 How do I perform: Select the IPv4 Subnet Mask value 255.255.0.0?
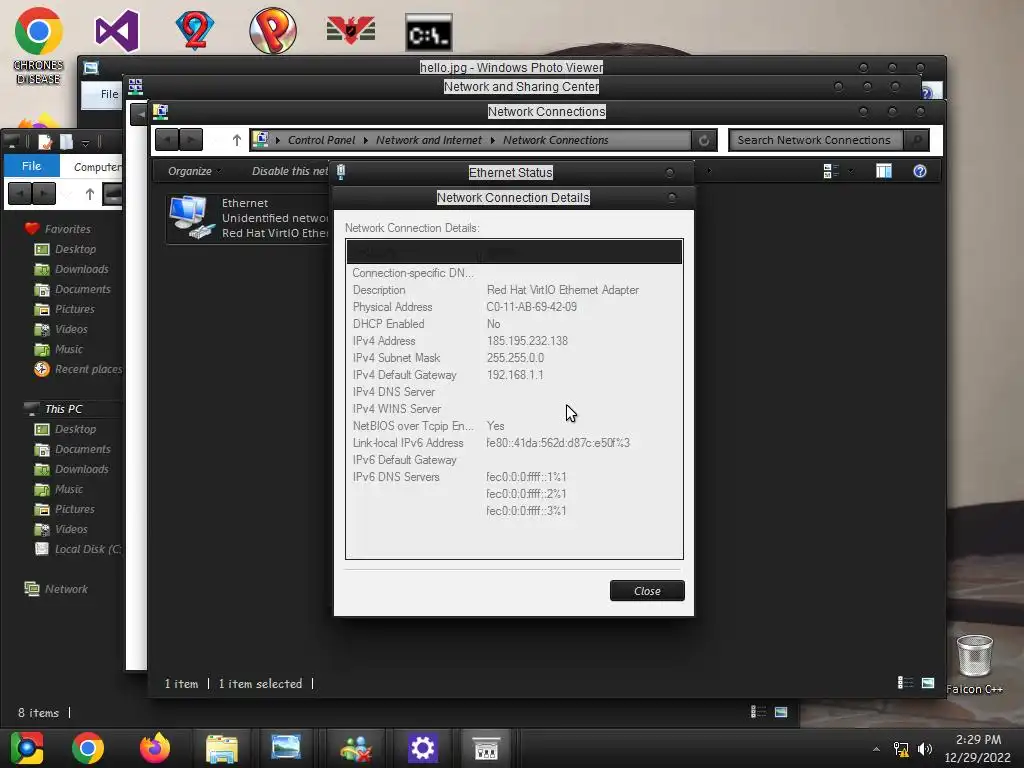(515, 358)
